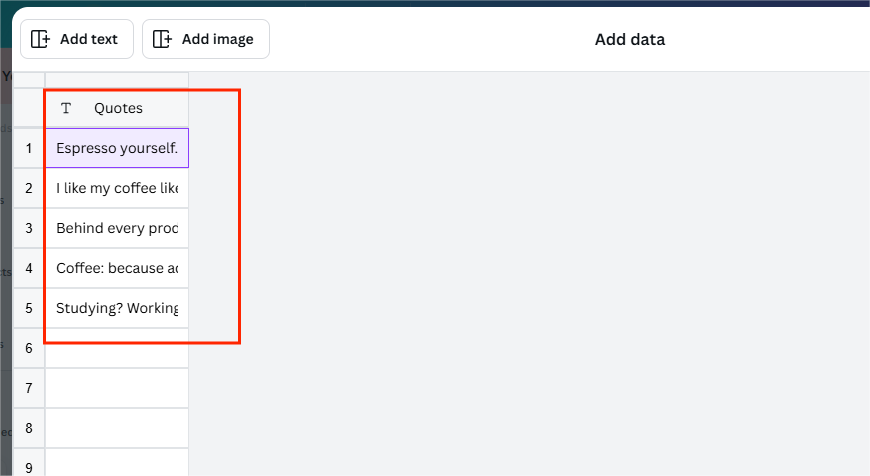The height and width of the screenshot is (476, 870).
Task: Click row number 4 header
Action: pyautogui.click(x=29, y=268)
